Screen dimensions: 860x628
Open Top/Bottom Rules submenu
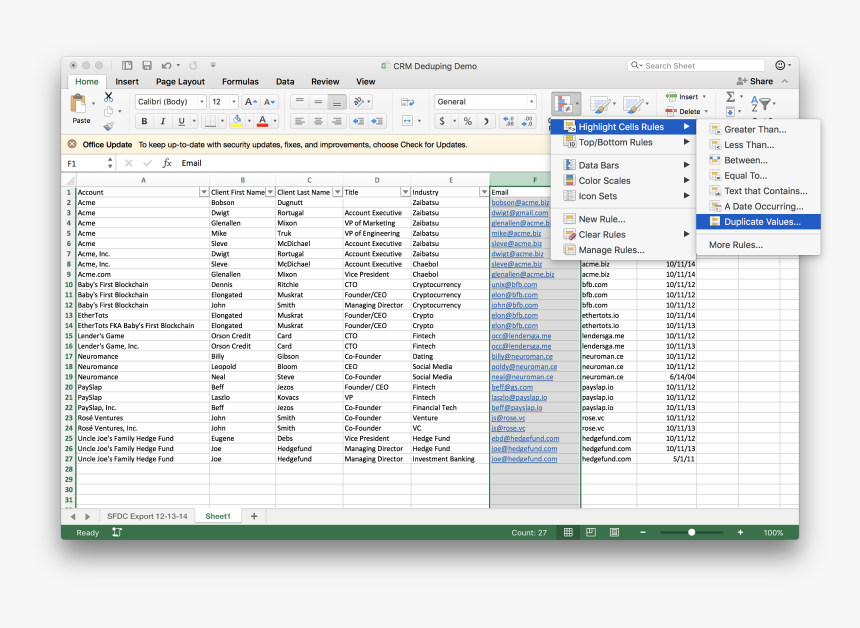623,142
